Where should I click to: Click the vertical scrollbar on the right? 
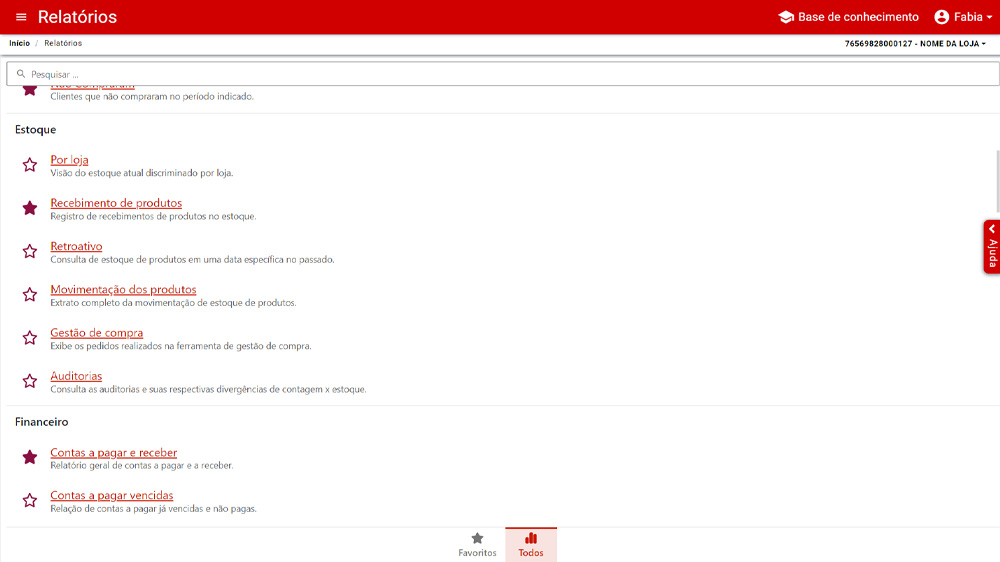tap(996, 180)
